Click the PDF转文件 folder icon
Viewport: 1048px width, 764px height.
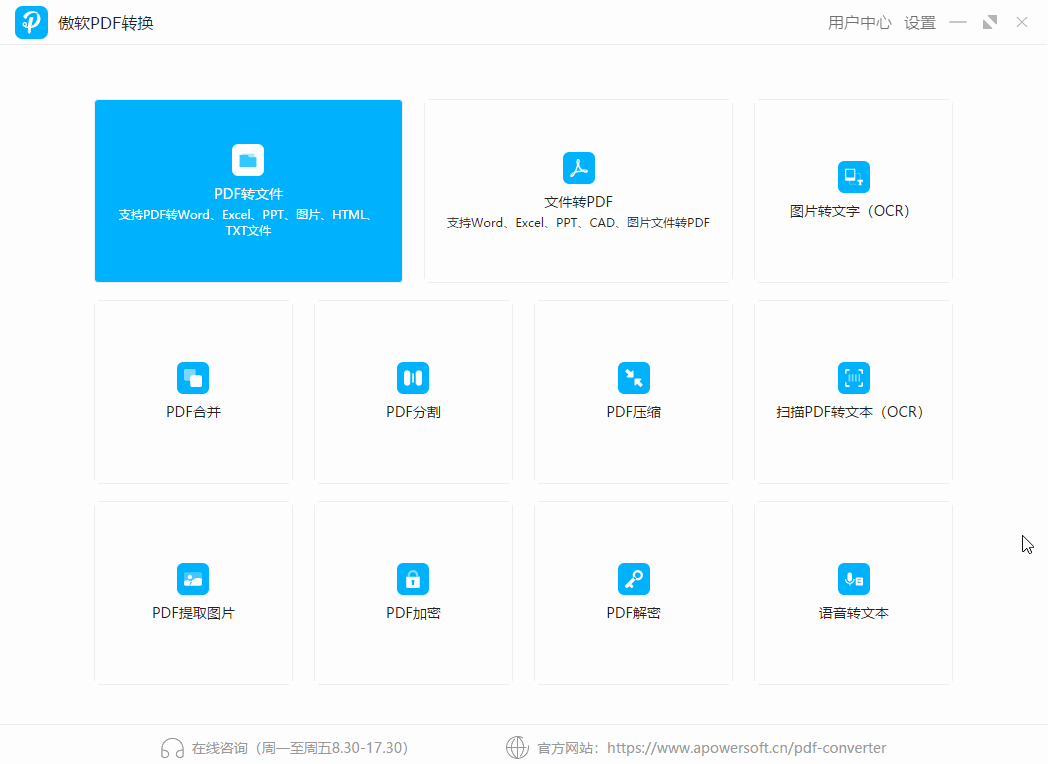tap(248, 160)
